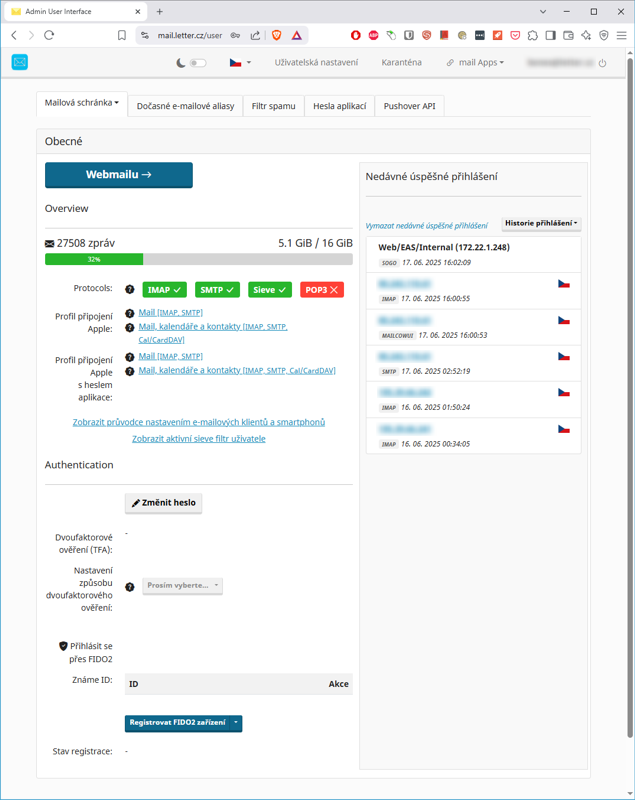Viewport: 635px width, 800px height.
Task: Open the Czech flag language dropdown
Action: (x=240, y=63)
